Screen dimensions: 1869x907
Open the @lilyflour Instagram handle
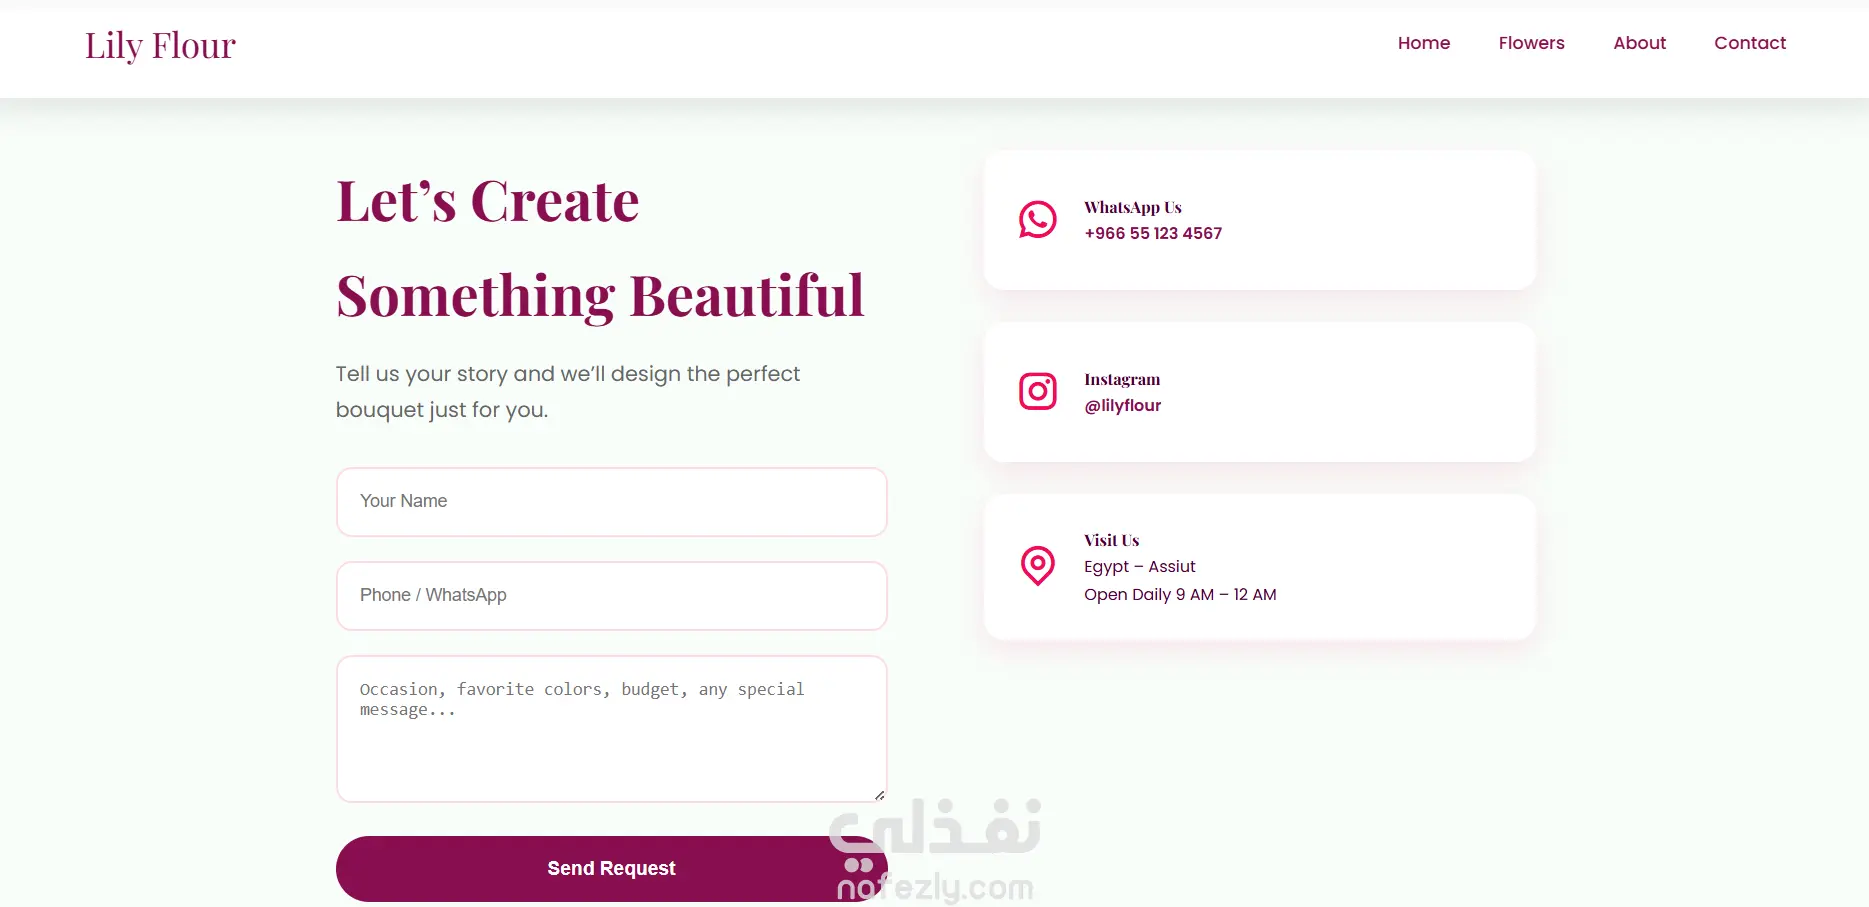tap(1122, 405)
